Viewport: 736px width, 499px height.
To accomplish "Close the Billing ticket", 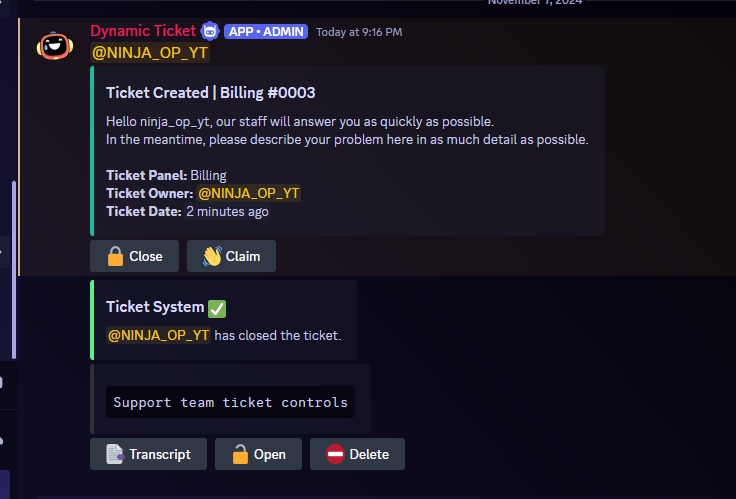I will tap(134, 256).
